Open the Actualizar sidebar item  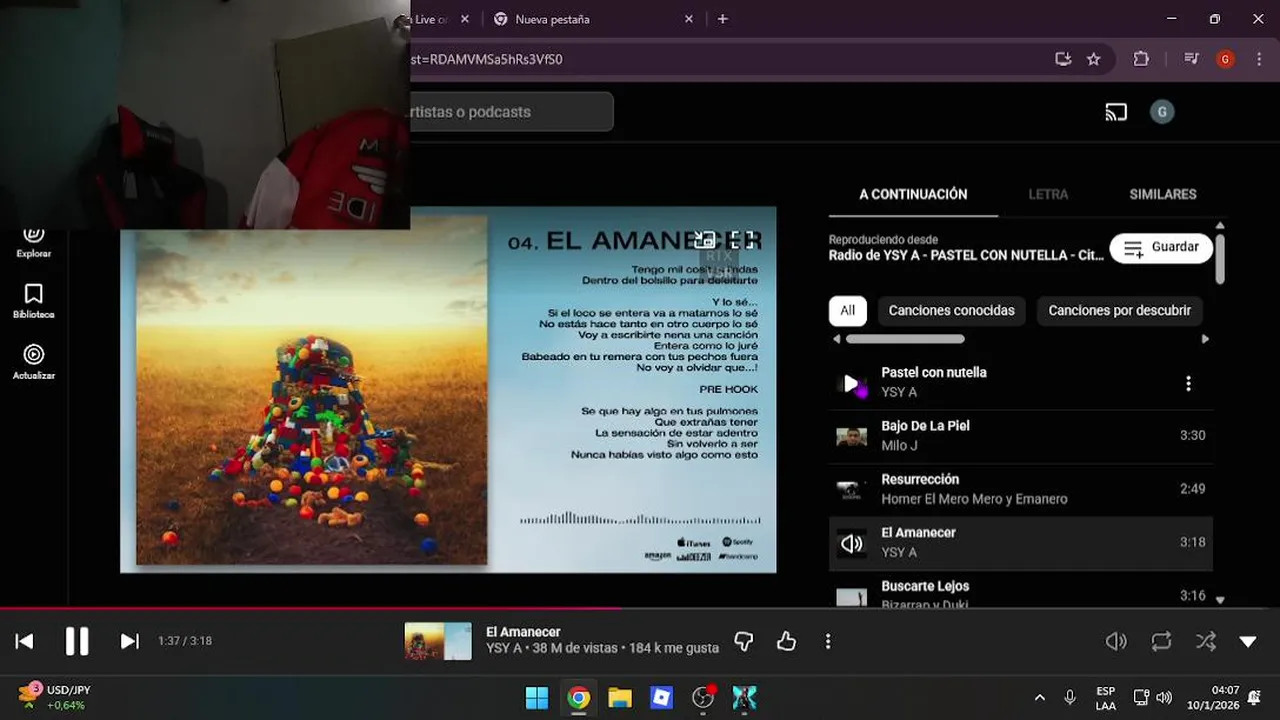33,362
